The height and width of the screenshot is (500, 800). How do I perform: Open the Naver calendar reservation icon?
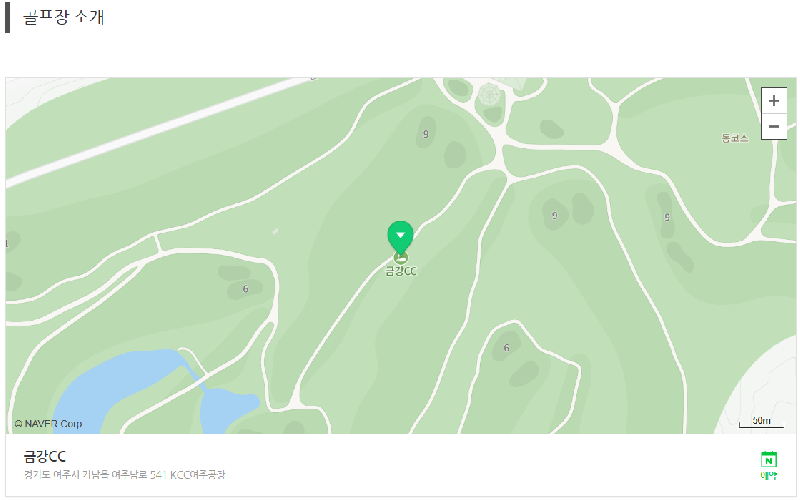(x=768, y=459)
